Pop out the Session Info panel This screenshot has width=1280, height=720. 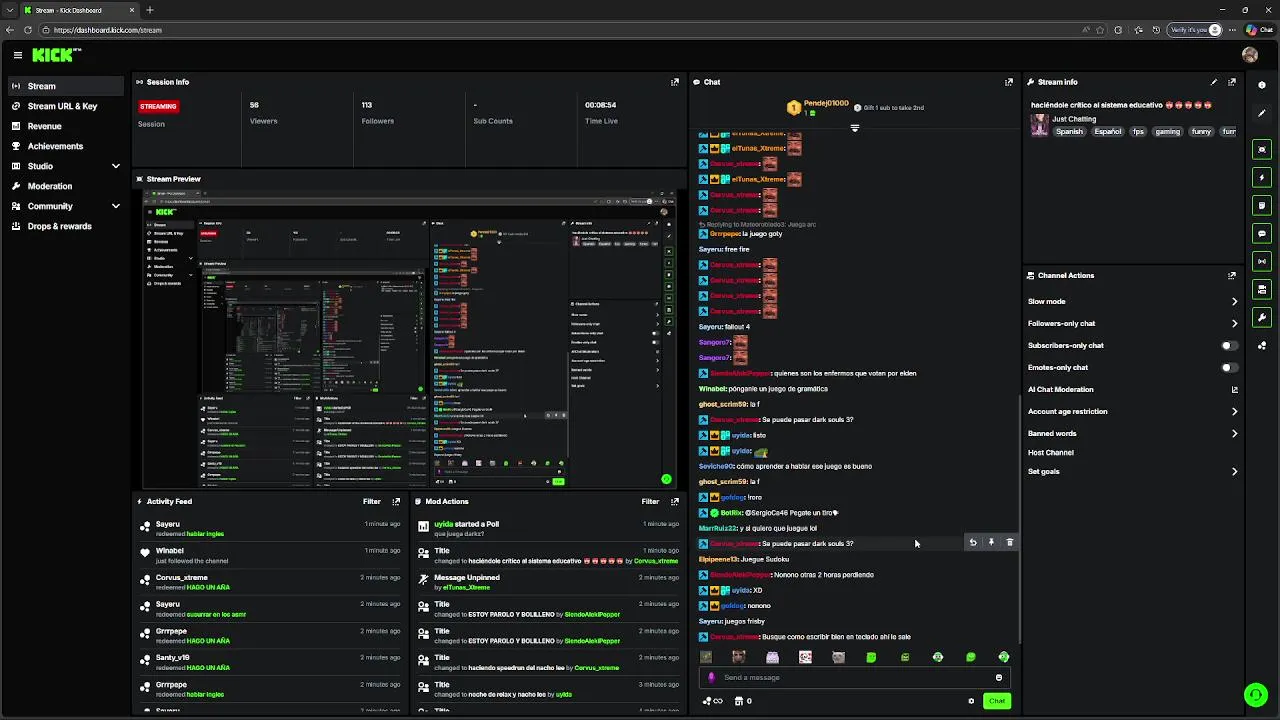point(674,82)
